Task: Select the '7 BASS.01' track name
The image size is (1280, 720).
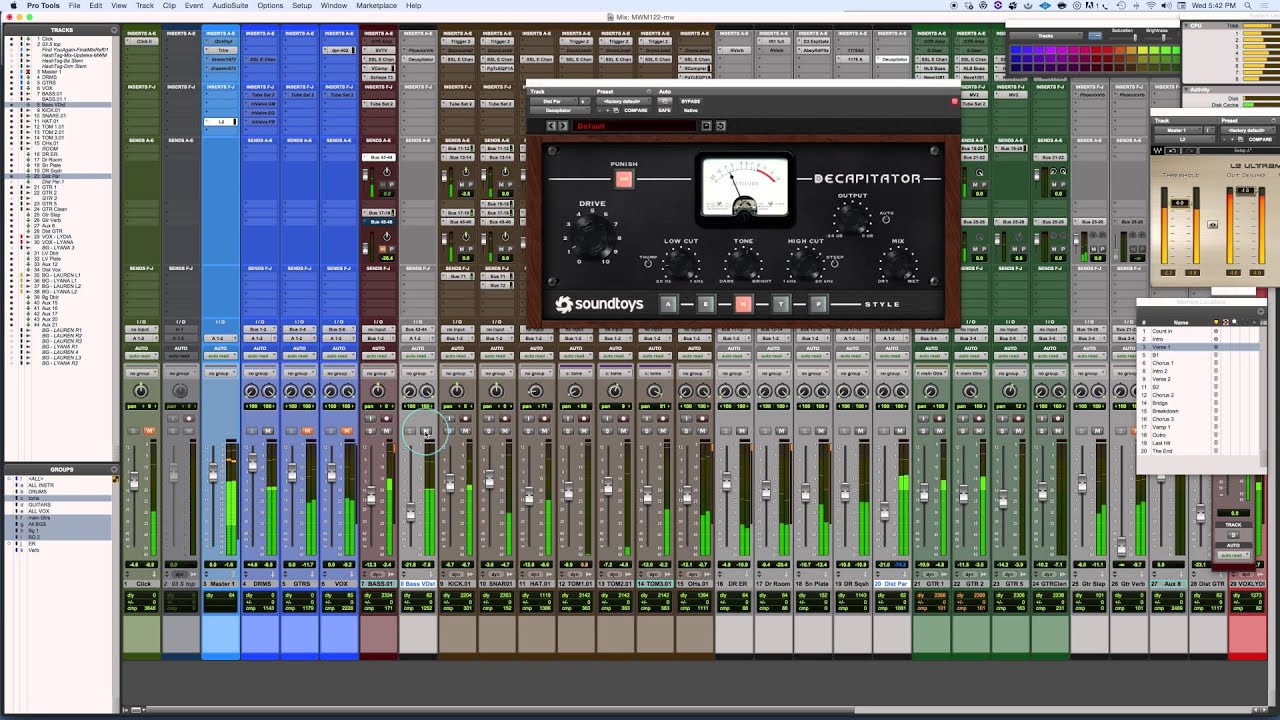Action: (x=378, y=584)
